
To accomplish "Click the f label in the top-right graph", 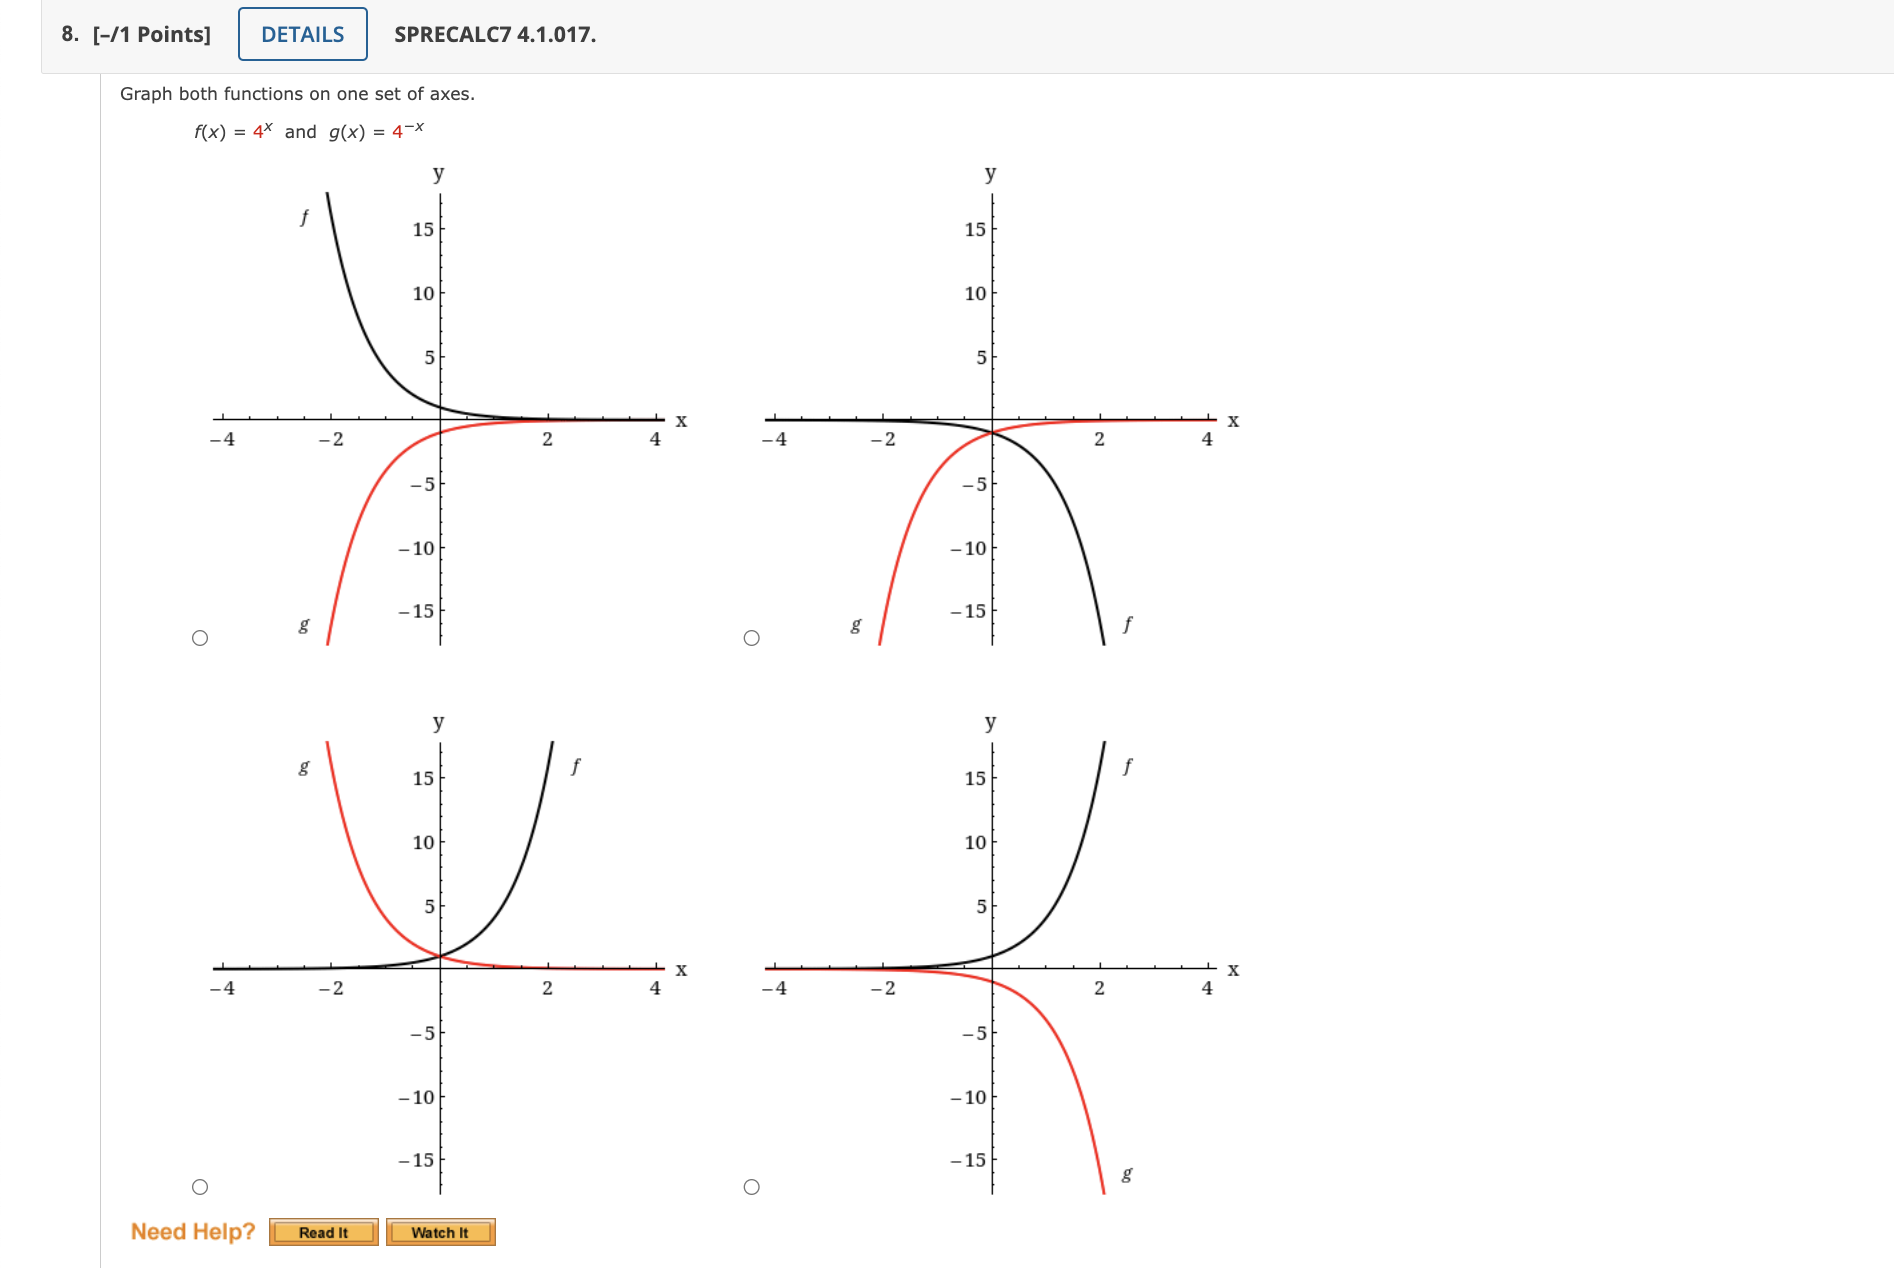I will pyautogui.click(x=1128, y=624).
